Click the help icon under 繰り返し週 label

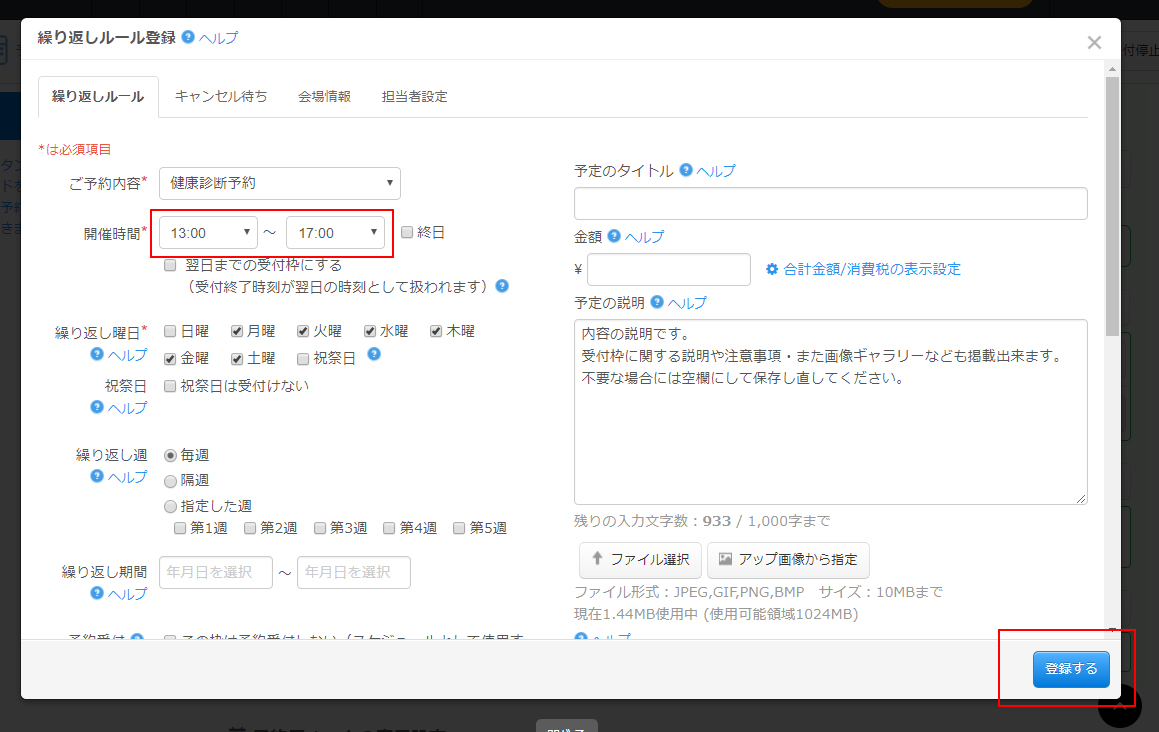pyautogui.click(x=97, y=476)
